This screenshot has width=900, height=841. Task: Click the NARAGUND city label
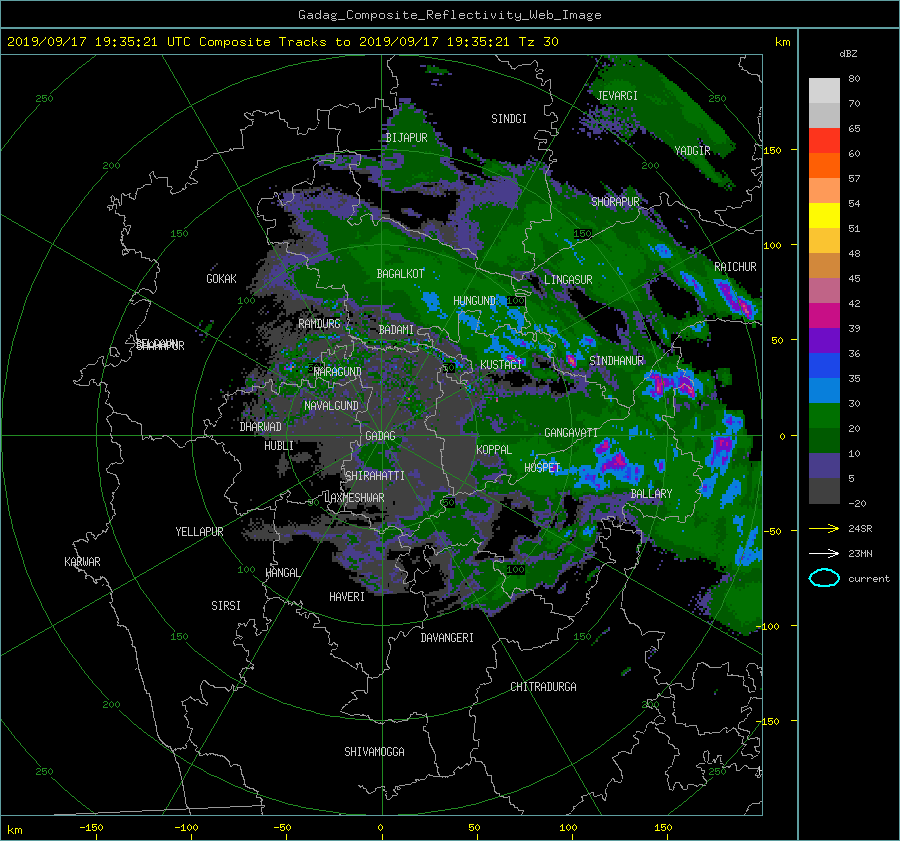(x=338, y=372)
